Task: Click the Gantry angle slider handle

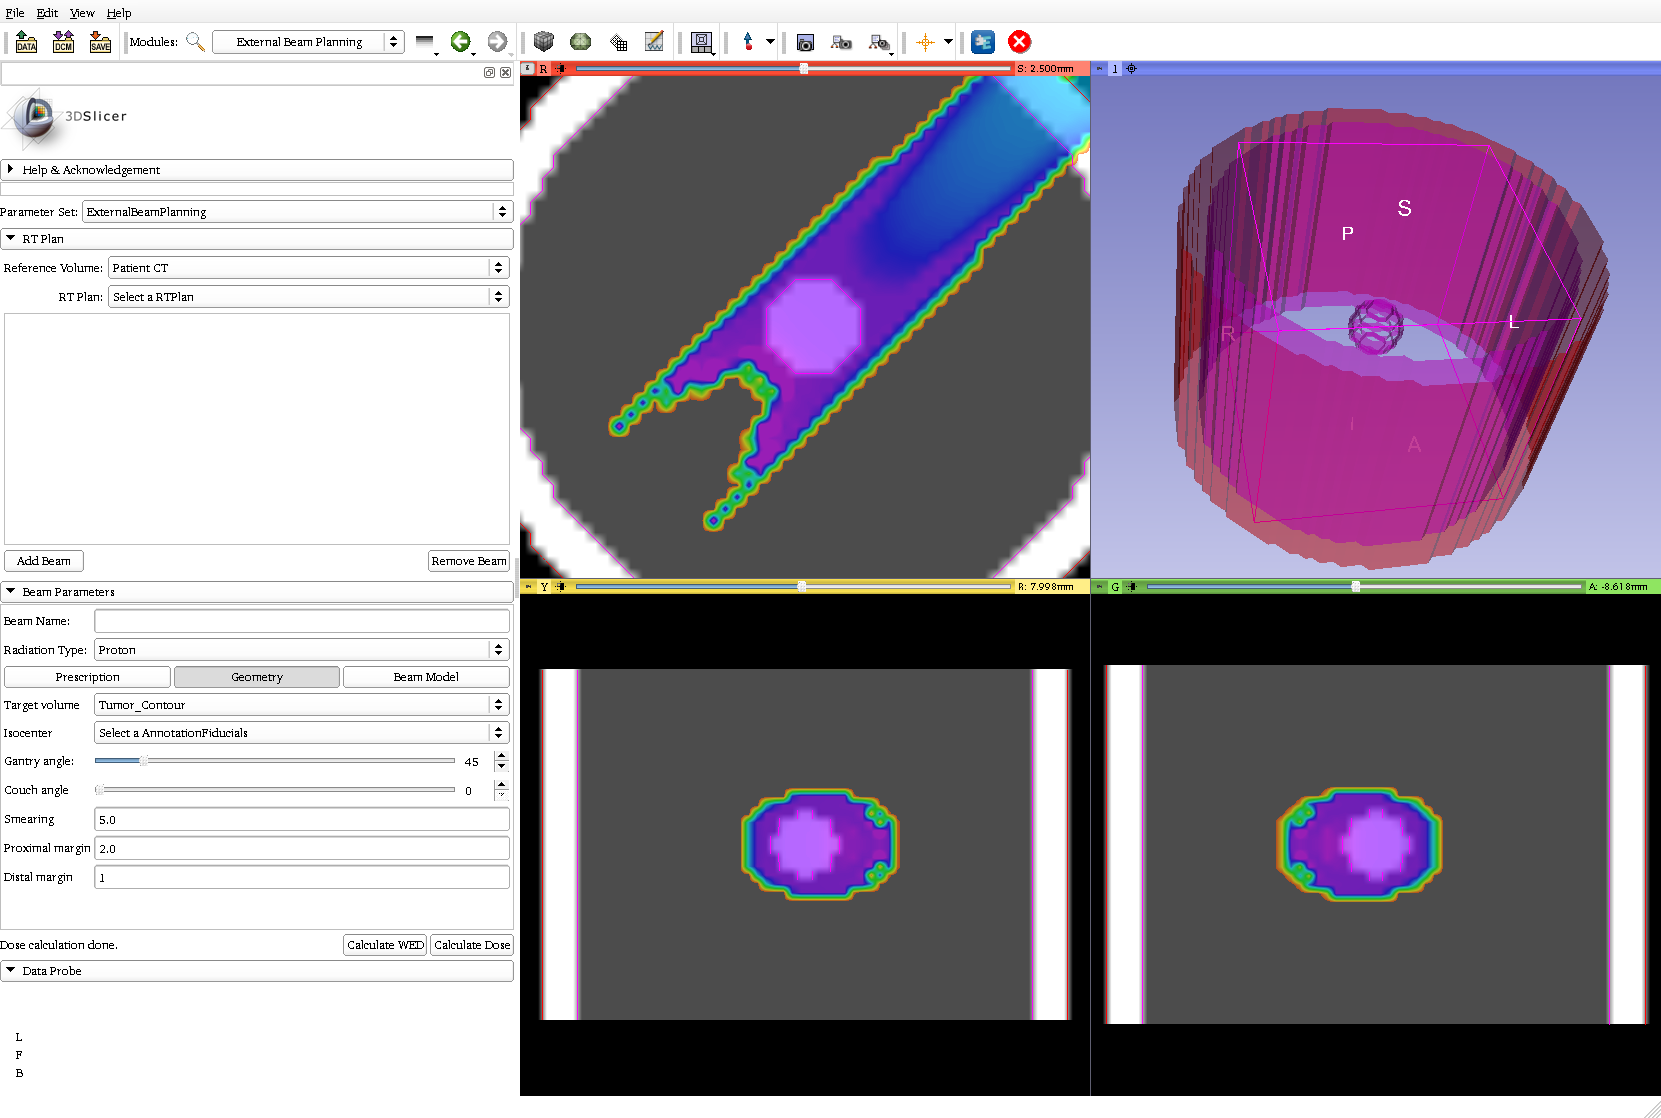Action: click(x=144, y=761)
